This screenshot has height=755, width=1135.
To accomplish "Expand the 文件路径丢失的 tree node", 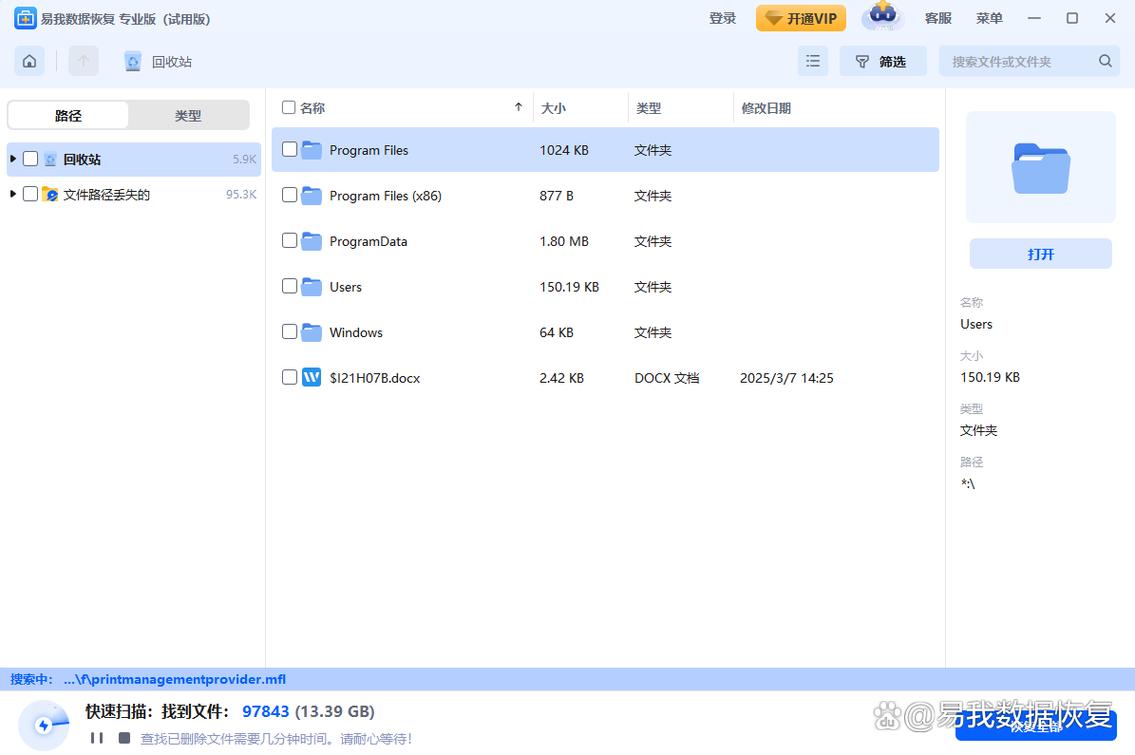I will click(x=13, y=194).
